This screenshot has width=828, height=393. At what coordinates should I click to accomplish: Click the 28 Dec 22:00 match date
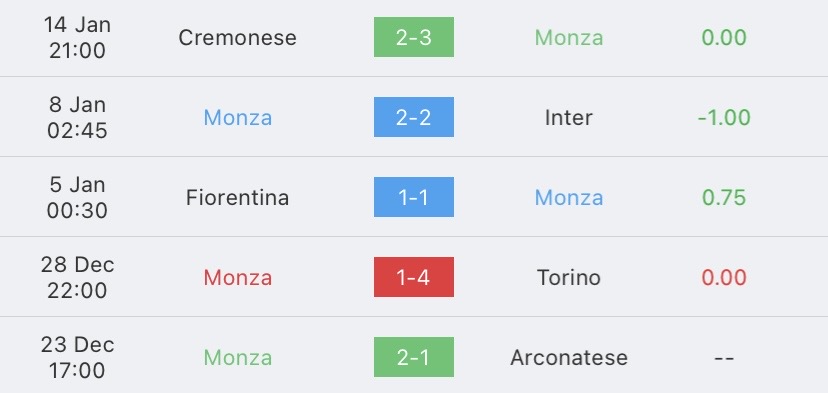[77, 277]
